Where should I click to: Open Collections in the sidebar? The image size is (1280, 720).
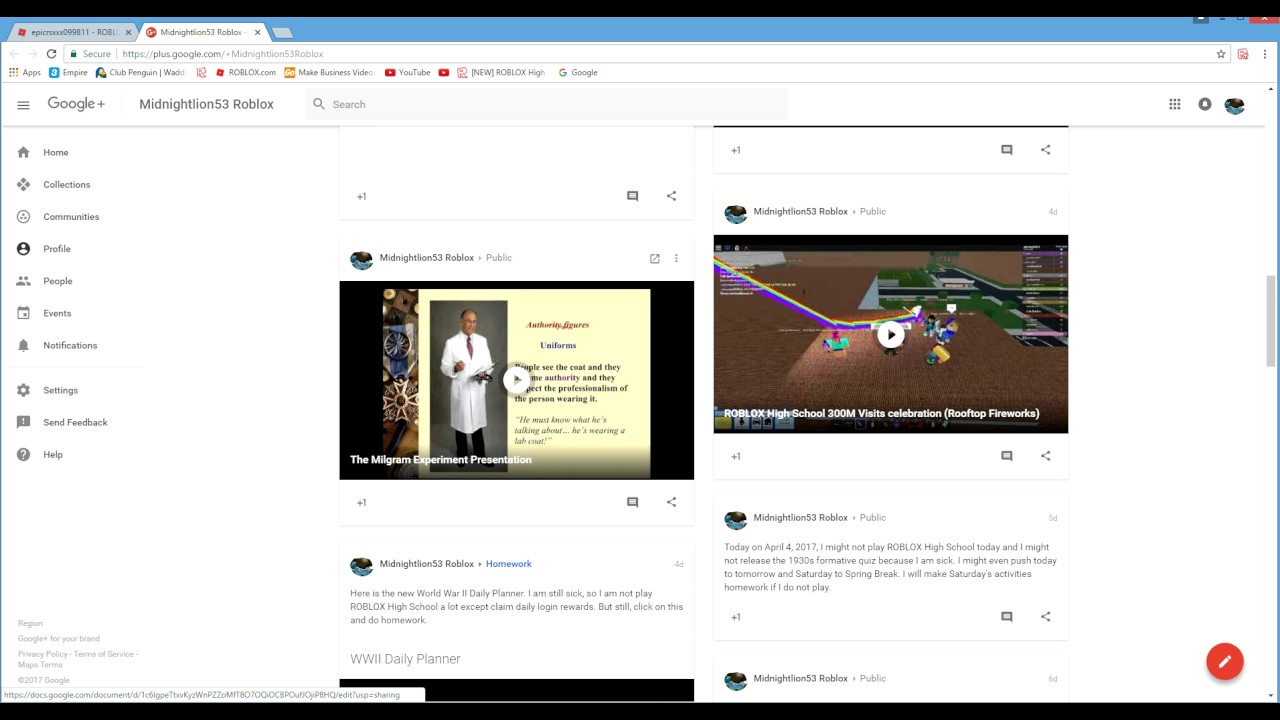click(x=66, y=185)
